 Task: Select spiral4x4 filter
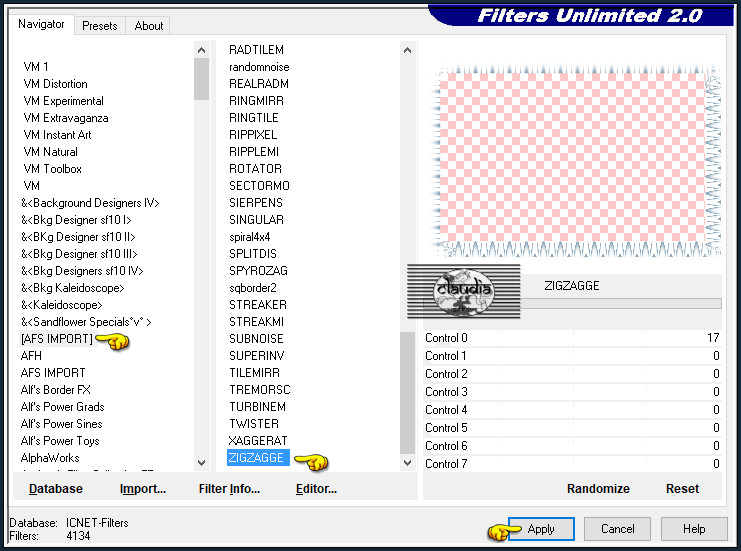(250, 237)
